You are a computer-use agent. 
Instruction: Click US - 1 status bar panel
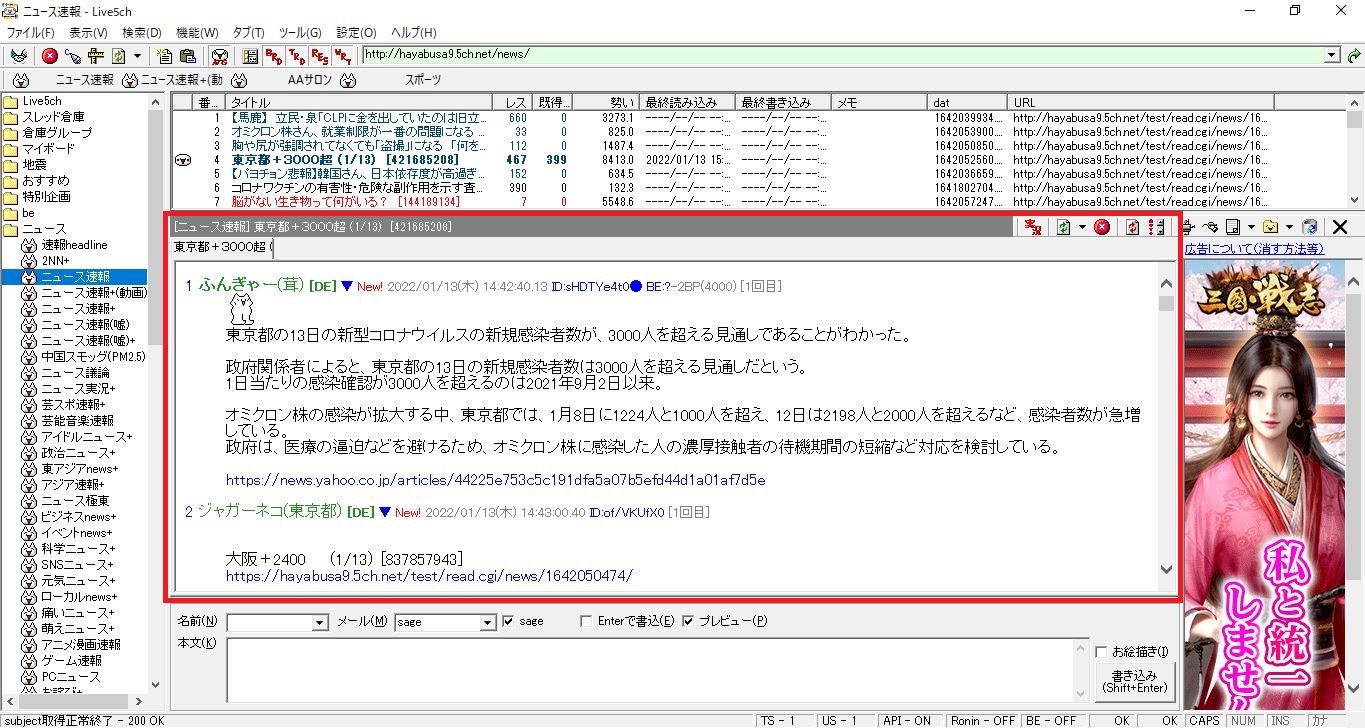[x=846, y=720]
